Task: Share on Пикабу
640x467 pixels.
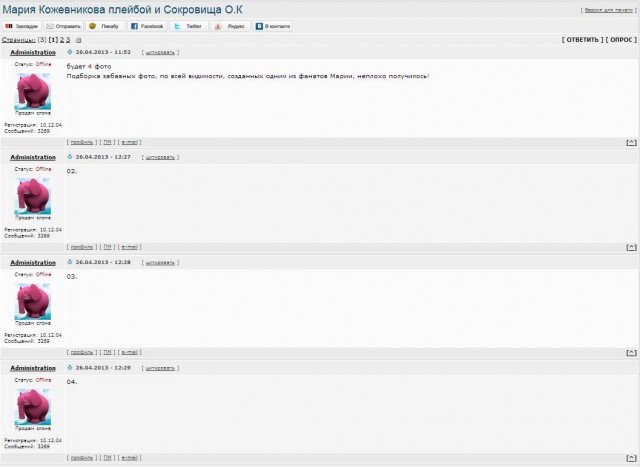Action: coord(104,26)
